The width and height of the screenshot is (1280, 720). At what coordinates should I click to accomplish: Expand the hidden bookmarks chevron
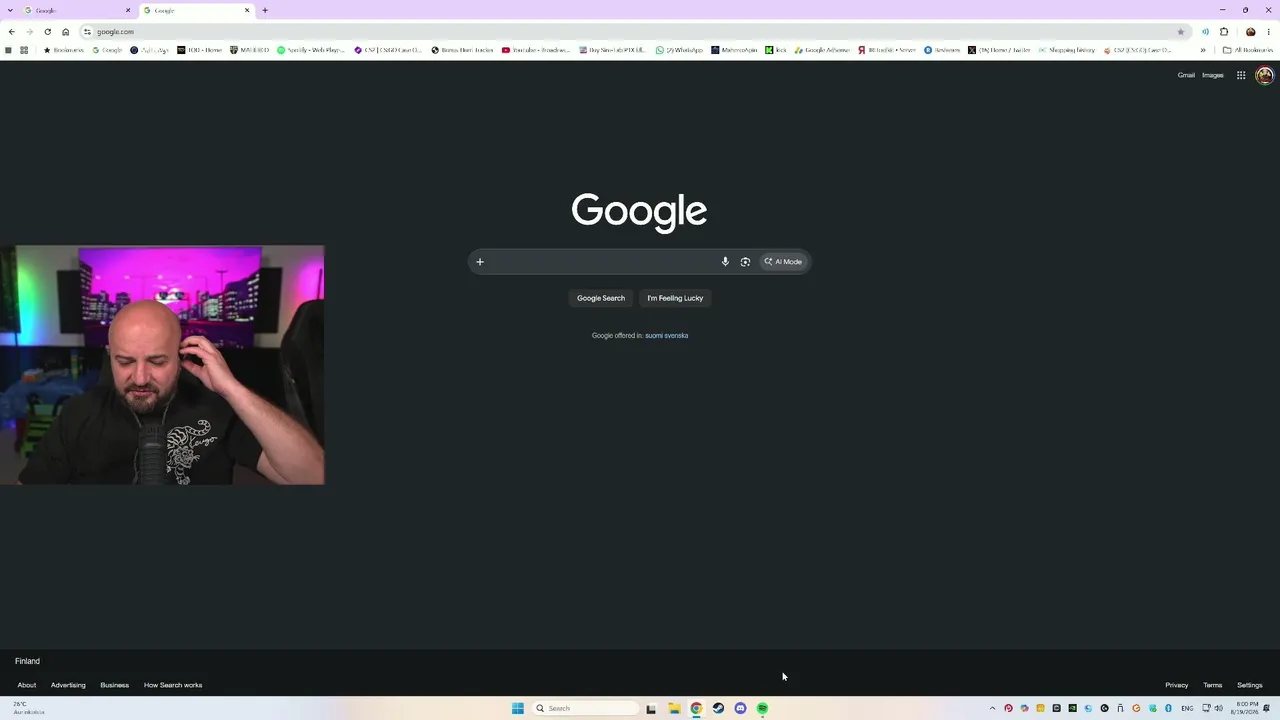click(1203, 50)
